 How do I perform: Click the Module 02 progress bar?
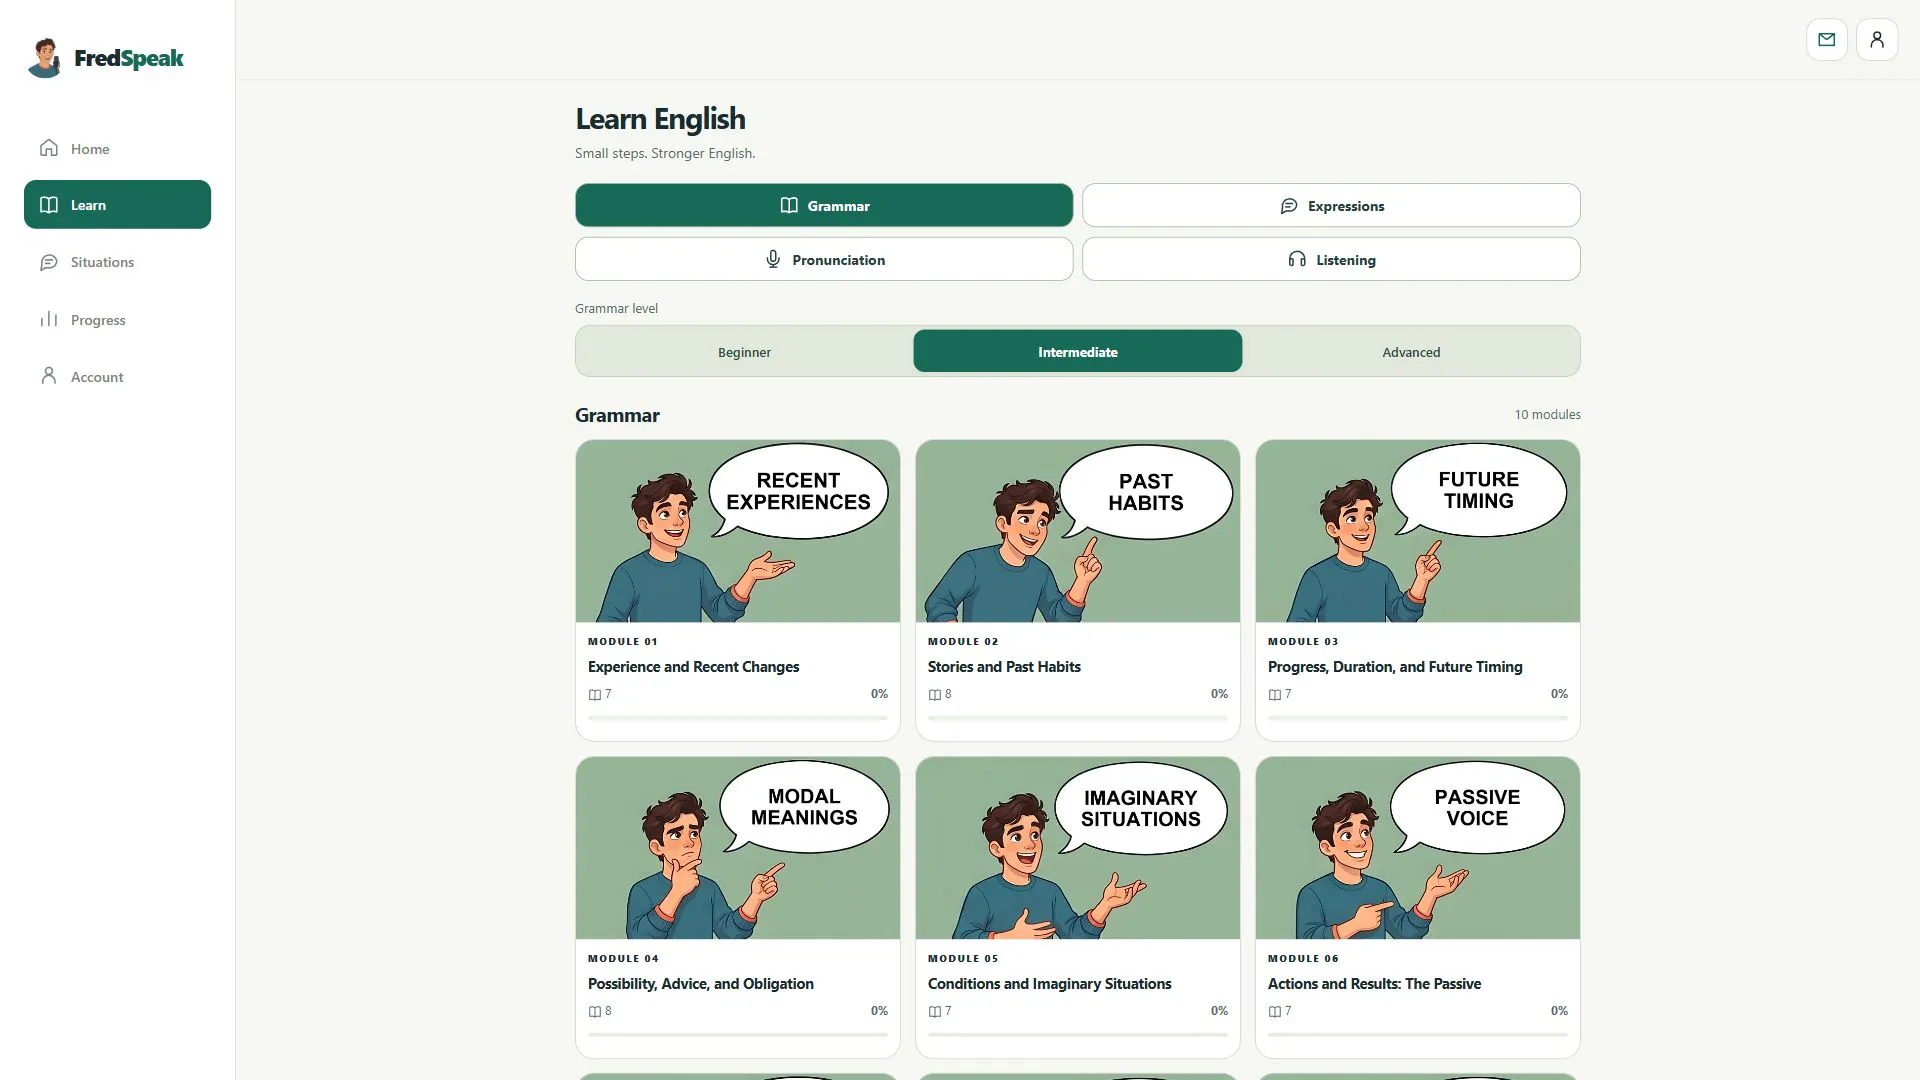1078,718
